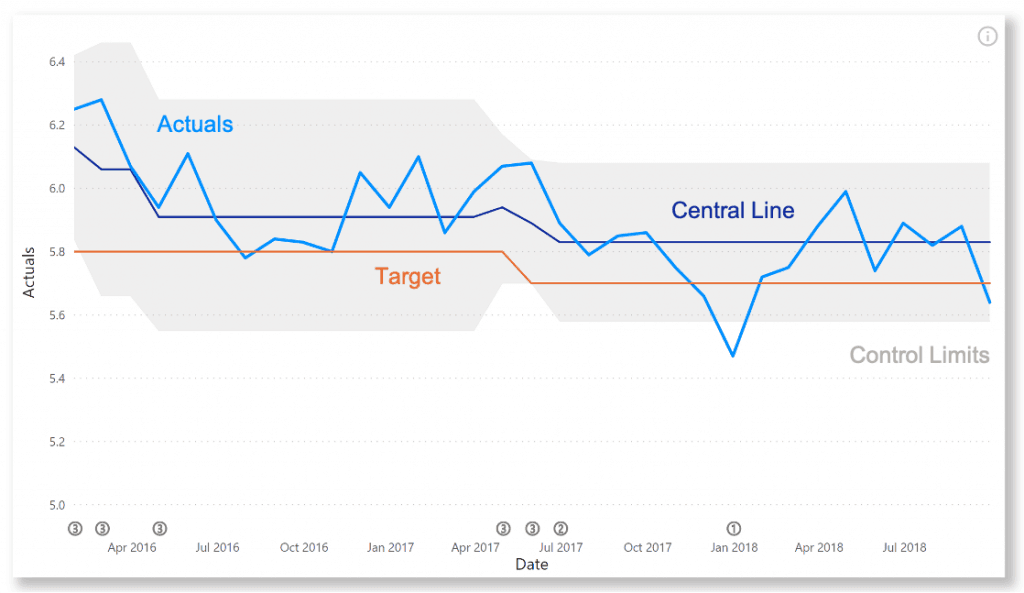Screen dimensions: 1024x593
Task: Click the Jul 2018 date axis label
Action: tap(904, 547)
